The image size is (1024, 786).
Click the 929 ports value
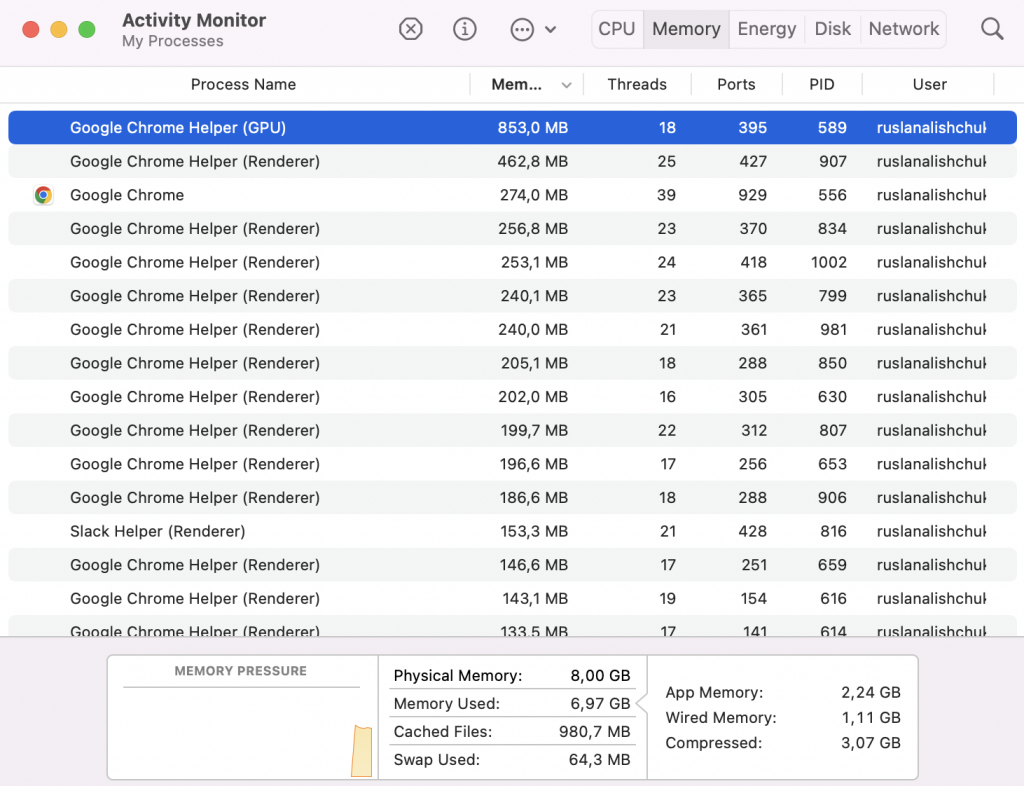752,195
